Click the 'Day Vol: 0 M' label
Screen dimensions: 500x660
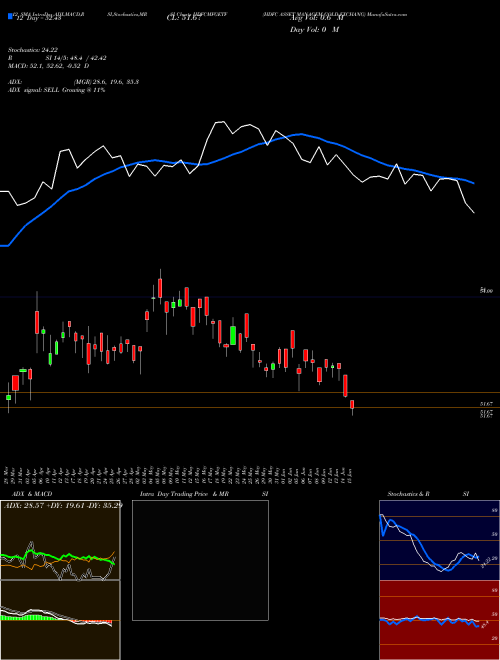[x=314, y=30]
